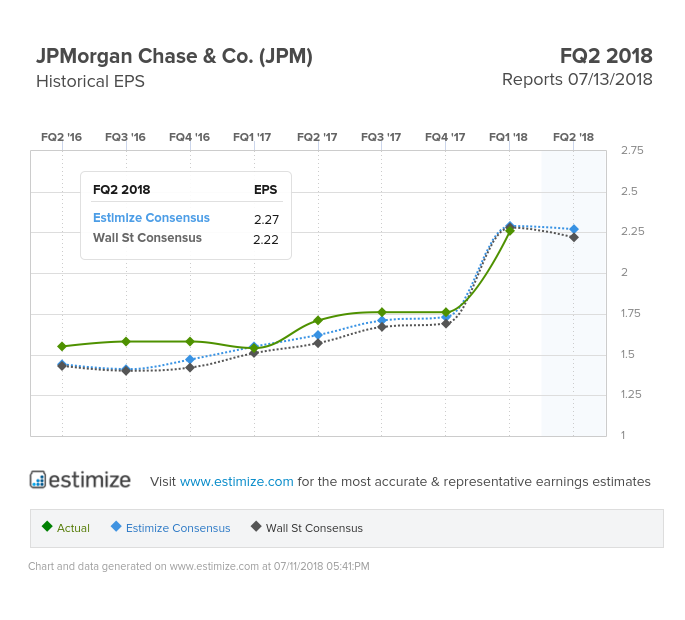Click the blue Estimize legend diamond
Viewport: 685px width, 620px height.
click(x=116, y=526)
